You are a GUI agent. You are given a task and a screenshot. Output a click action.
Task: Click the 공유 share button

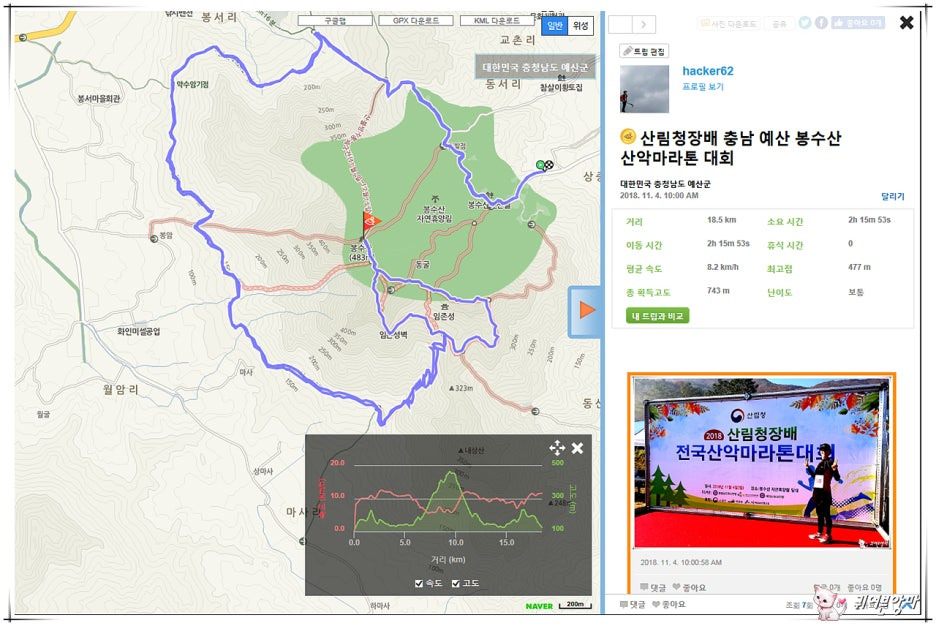(779, 23)
